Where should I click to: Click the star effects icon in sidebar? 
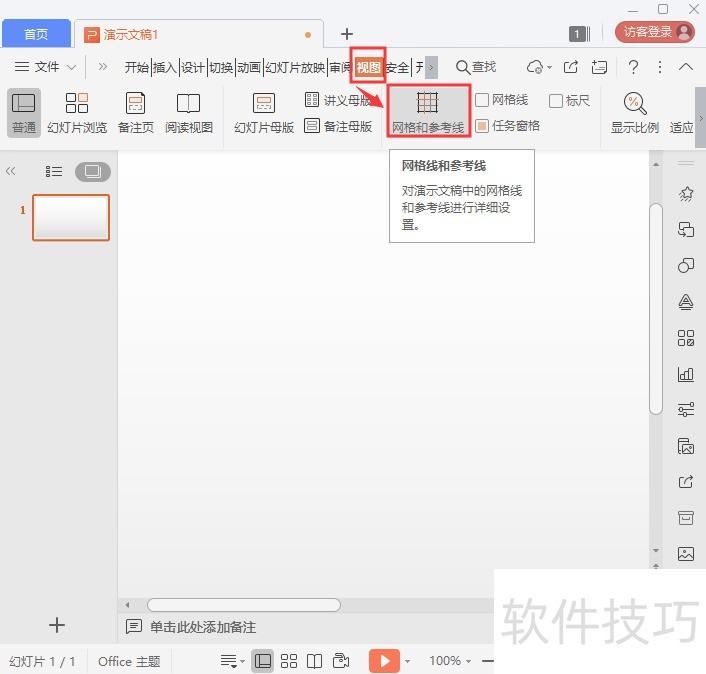click(686, 194)
